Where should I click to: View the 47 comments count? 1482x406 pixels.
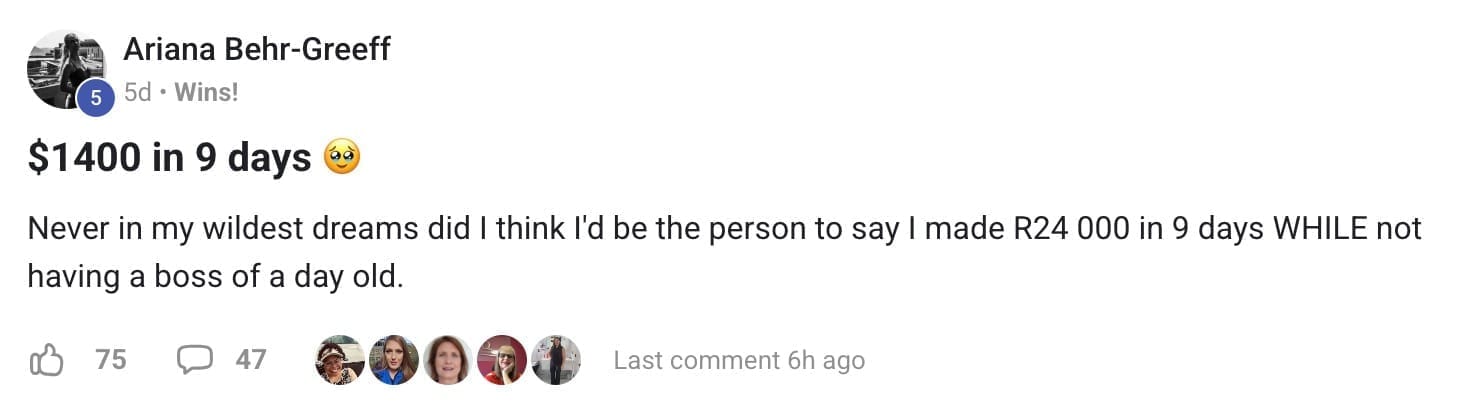[251, 360]
